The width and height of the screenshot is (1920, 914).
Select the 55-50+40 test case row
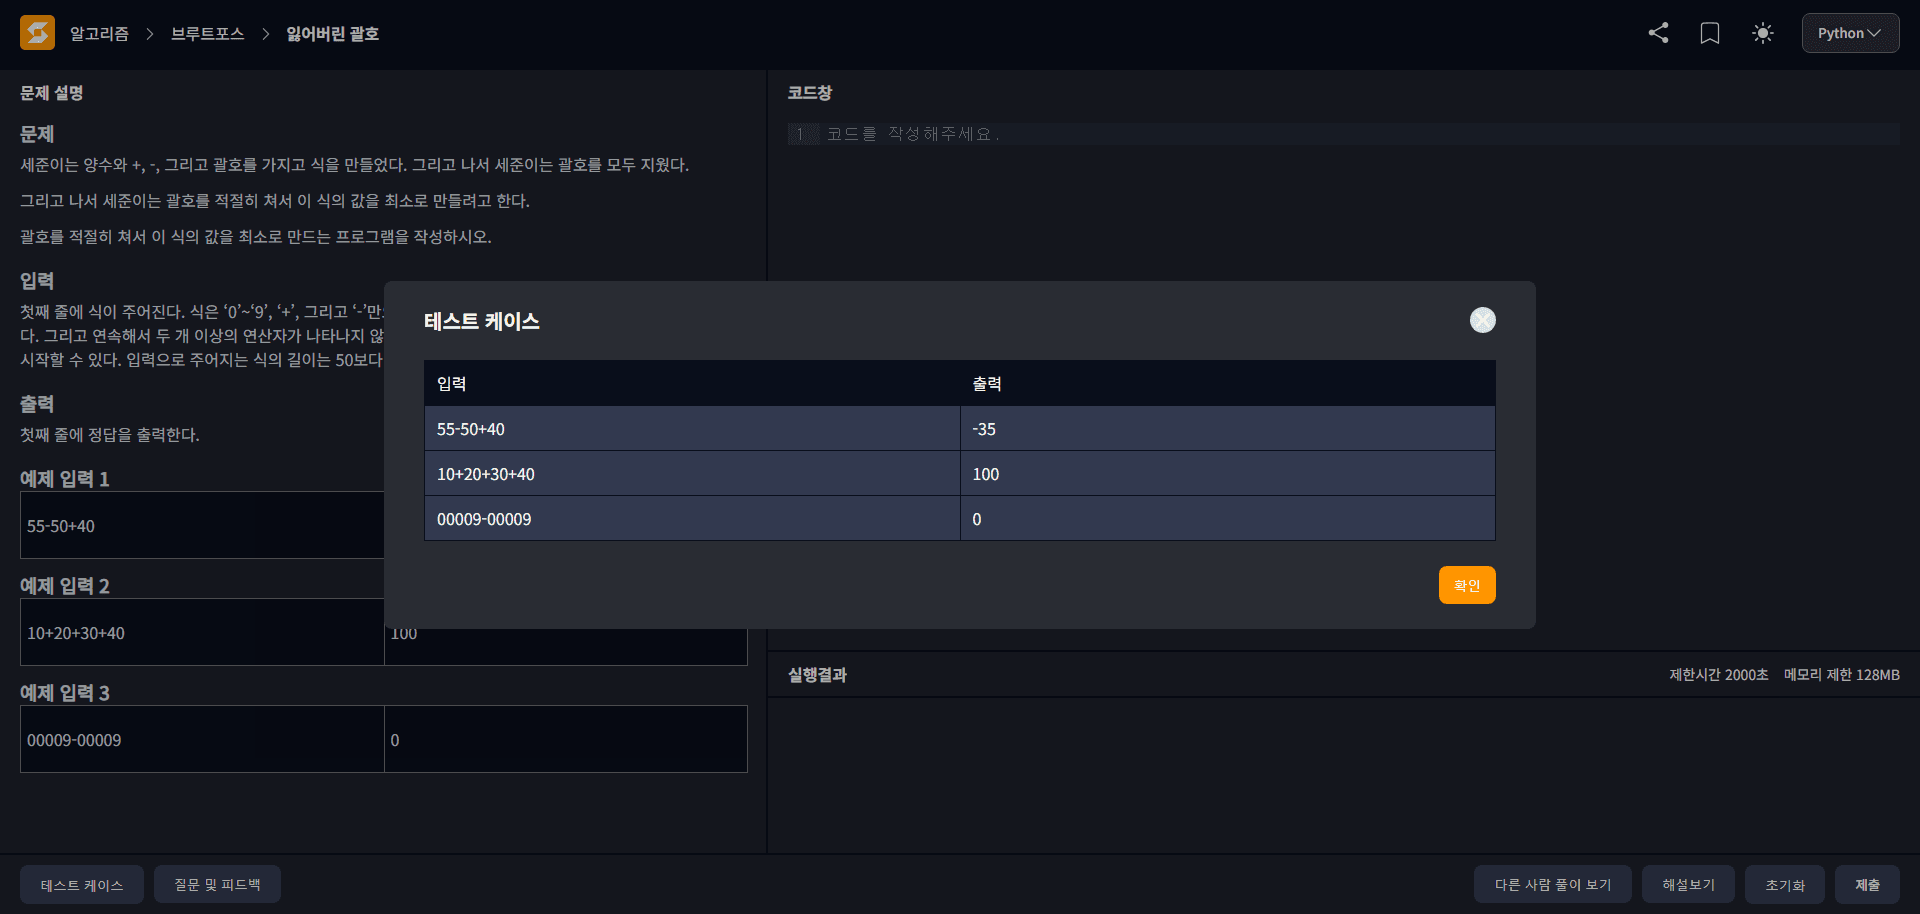click(x=690, y=429)
